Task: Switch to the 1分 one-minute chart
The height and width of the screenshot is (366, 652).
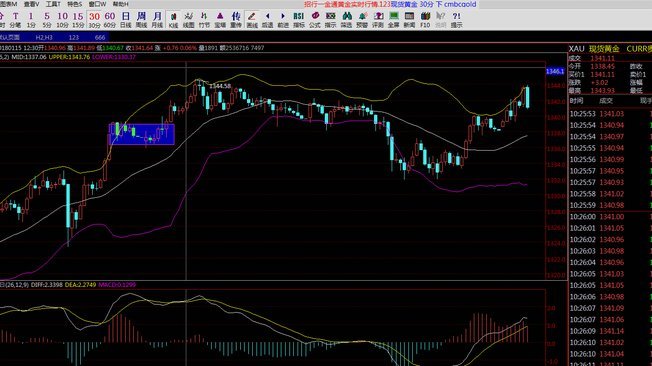Action: pos(31,20)
